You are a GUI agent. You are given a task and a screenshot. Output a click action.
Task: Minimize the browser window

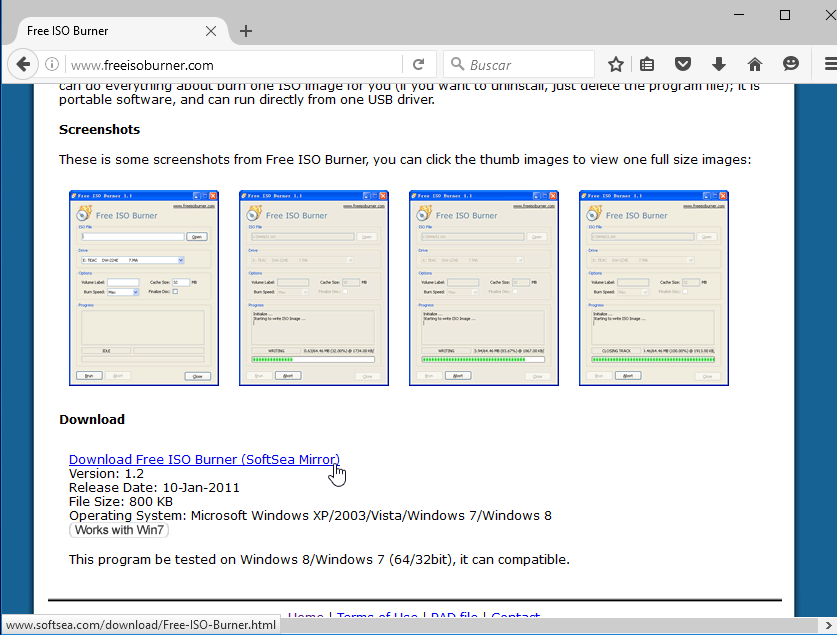tap(739, 15)
